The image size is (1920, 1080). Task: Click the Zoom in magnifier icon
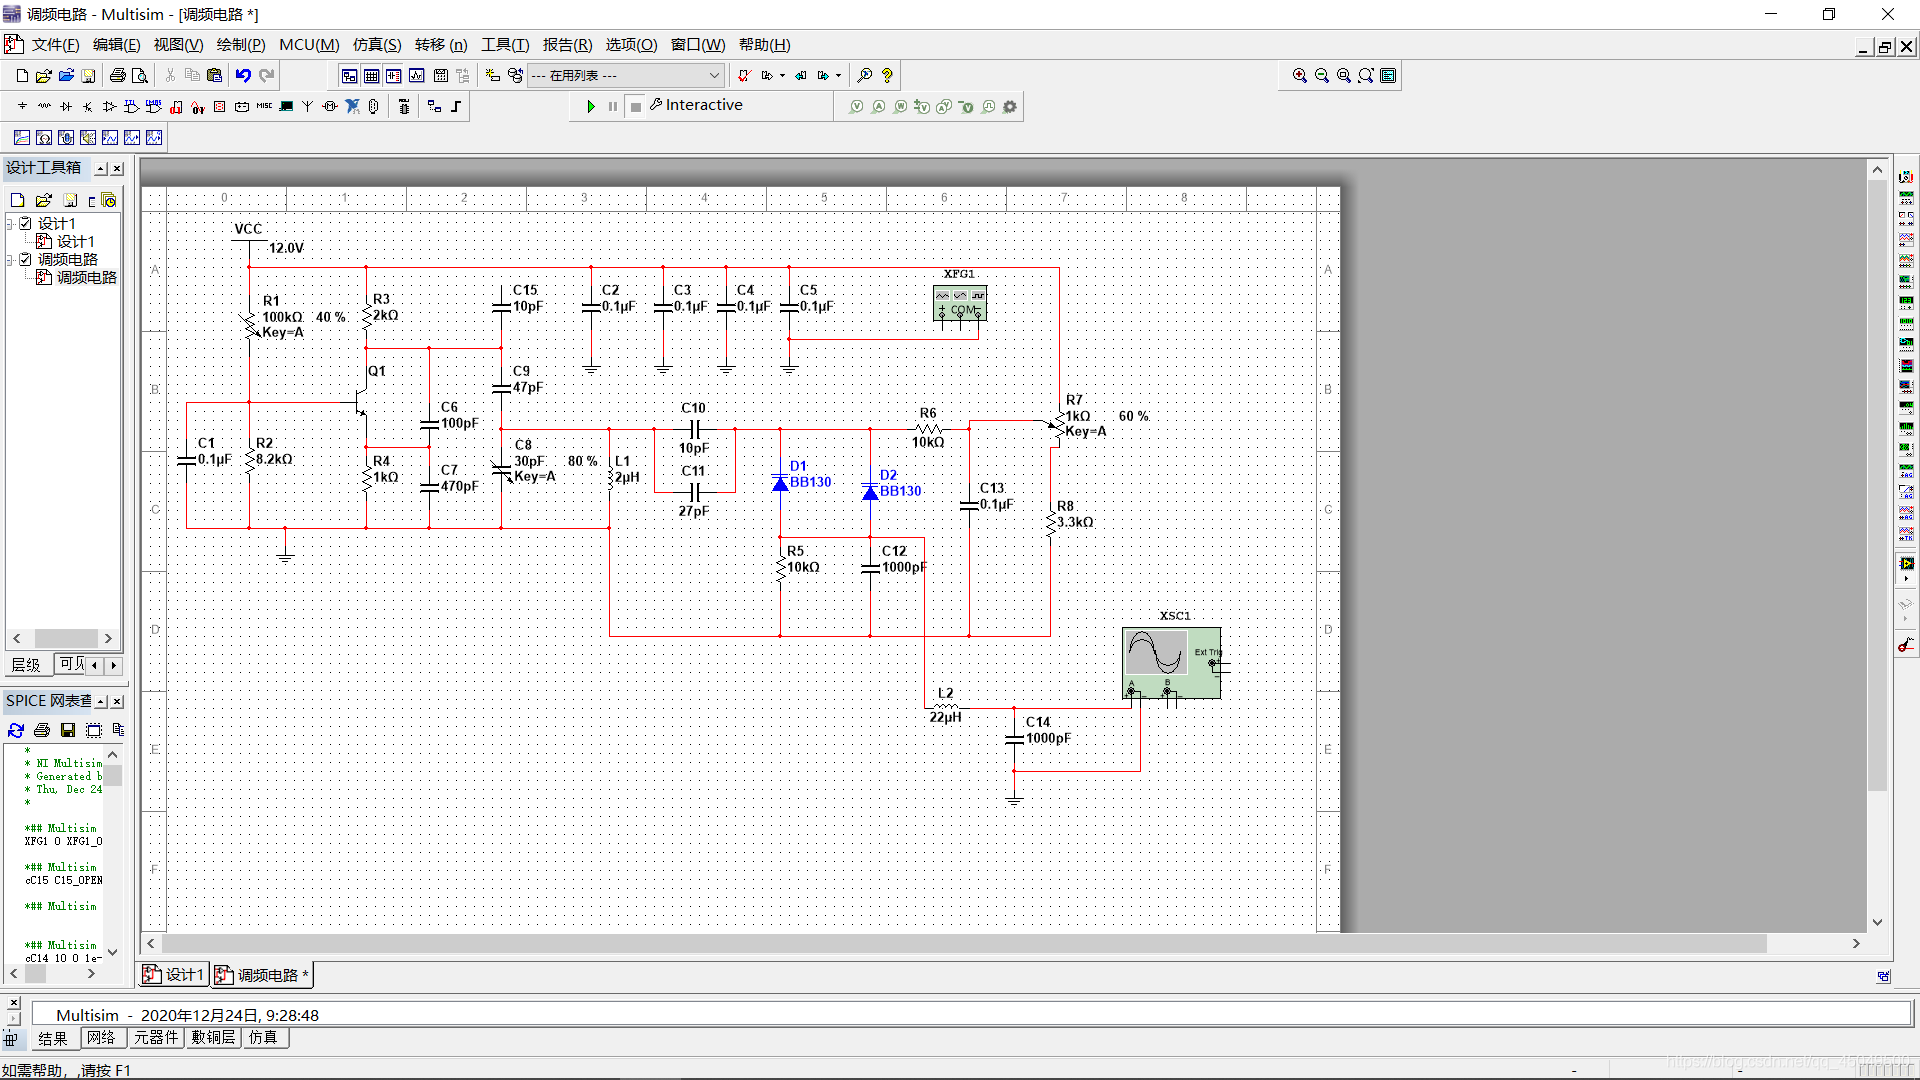1299,75
